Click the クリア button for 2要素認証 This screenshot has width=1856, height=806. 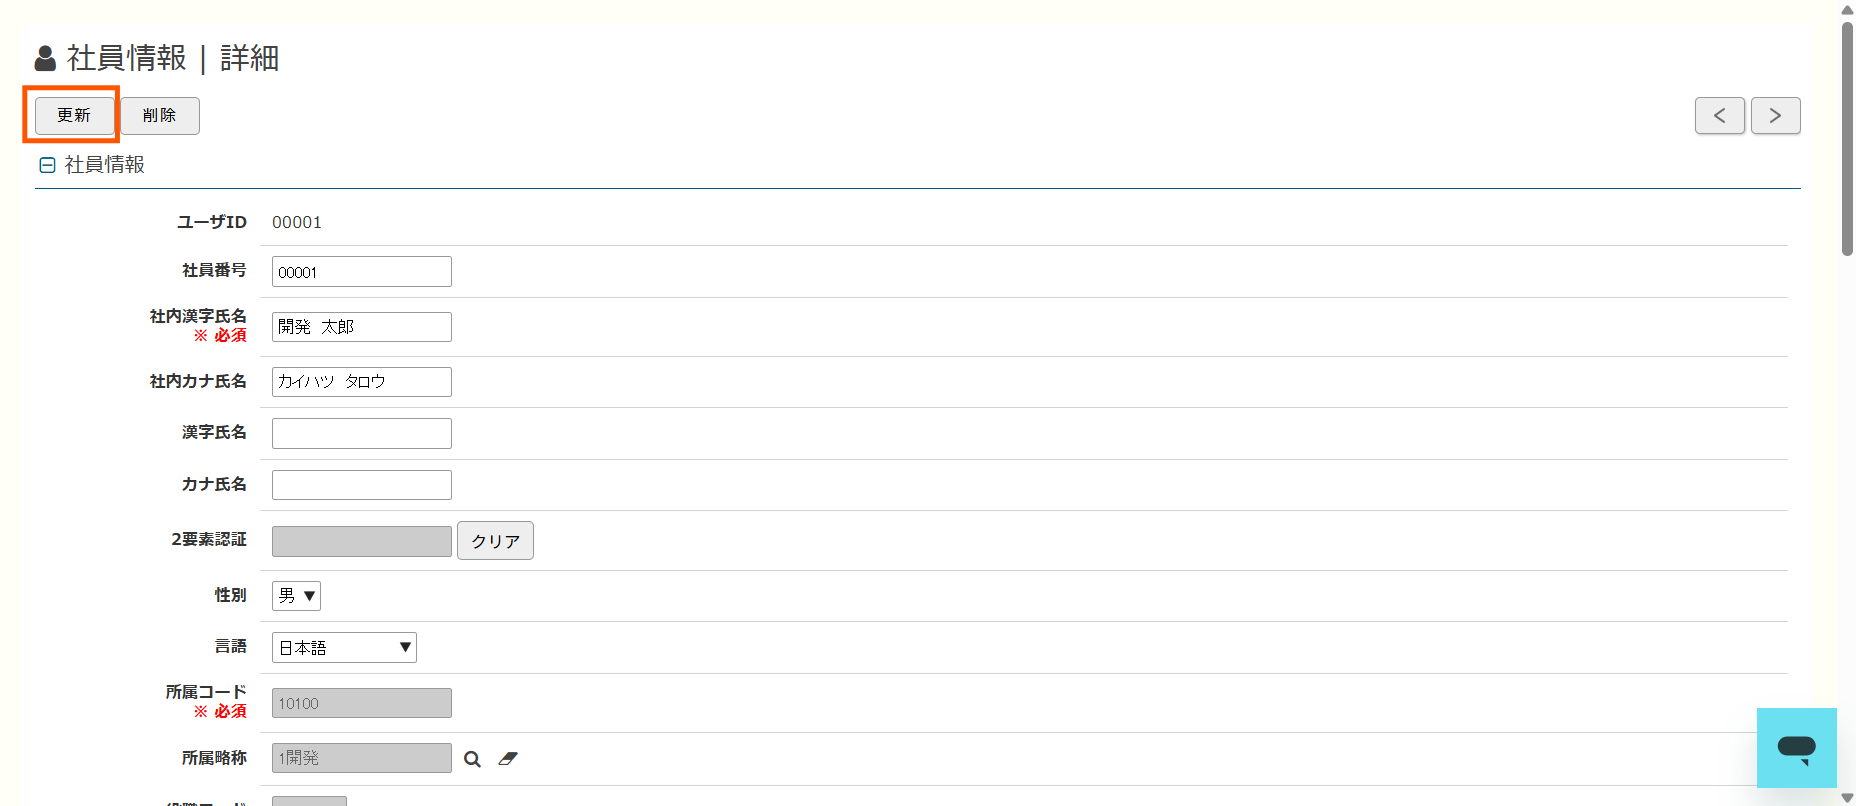tap(495, 541)
